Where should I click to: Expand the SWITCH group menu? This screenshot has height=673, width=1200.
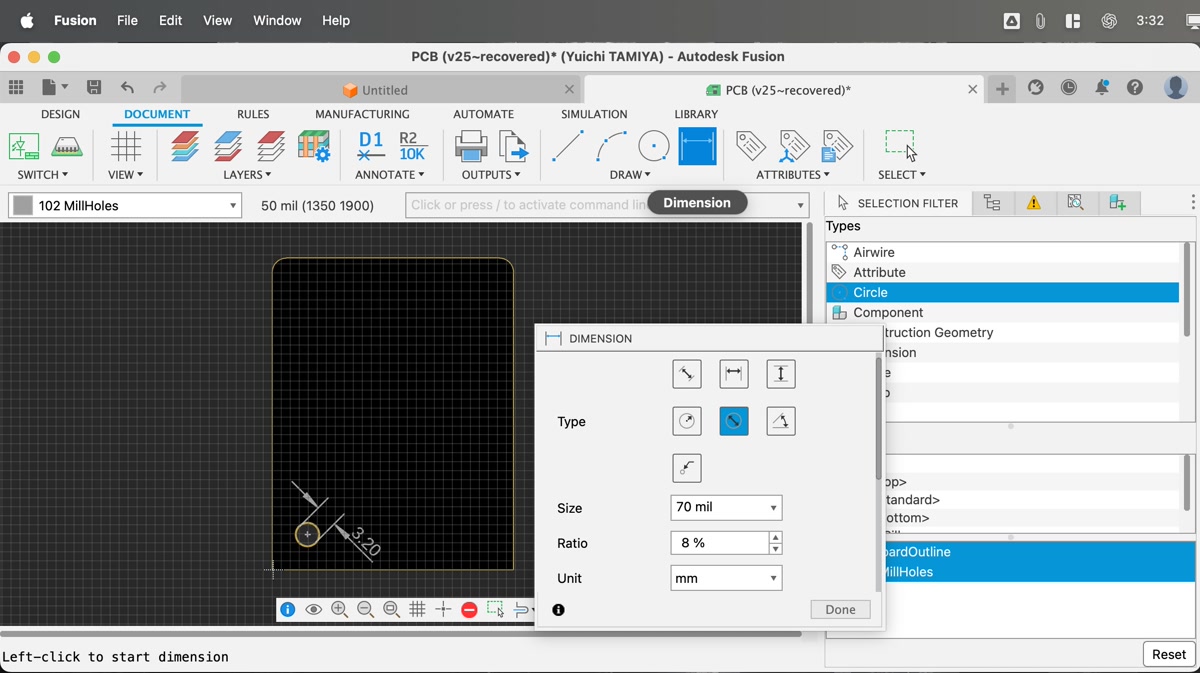(x=43, y=175)
